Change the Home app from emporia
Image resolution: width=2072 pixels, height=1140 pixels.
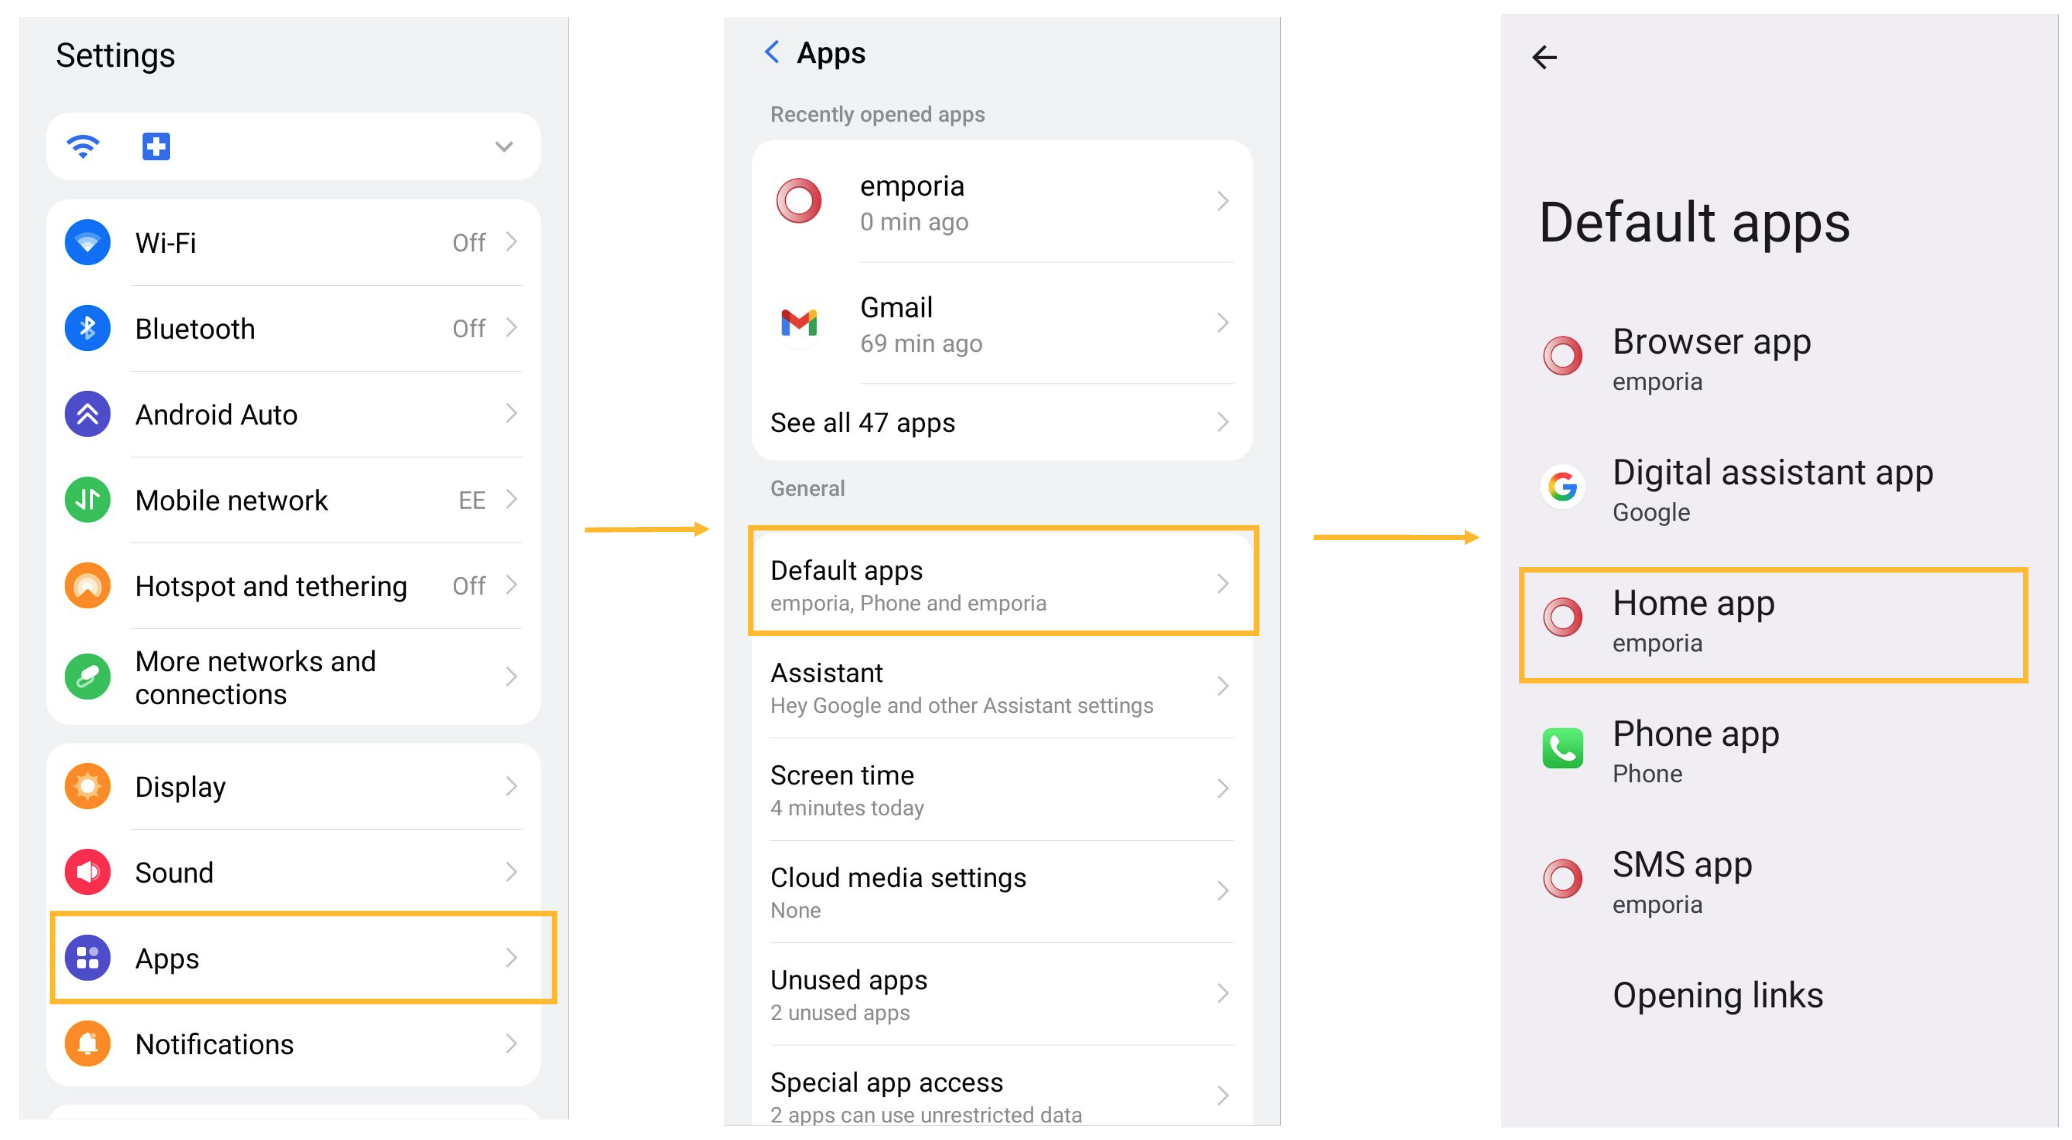click(x=1693, y=620)
